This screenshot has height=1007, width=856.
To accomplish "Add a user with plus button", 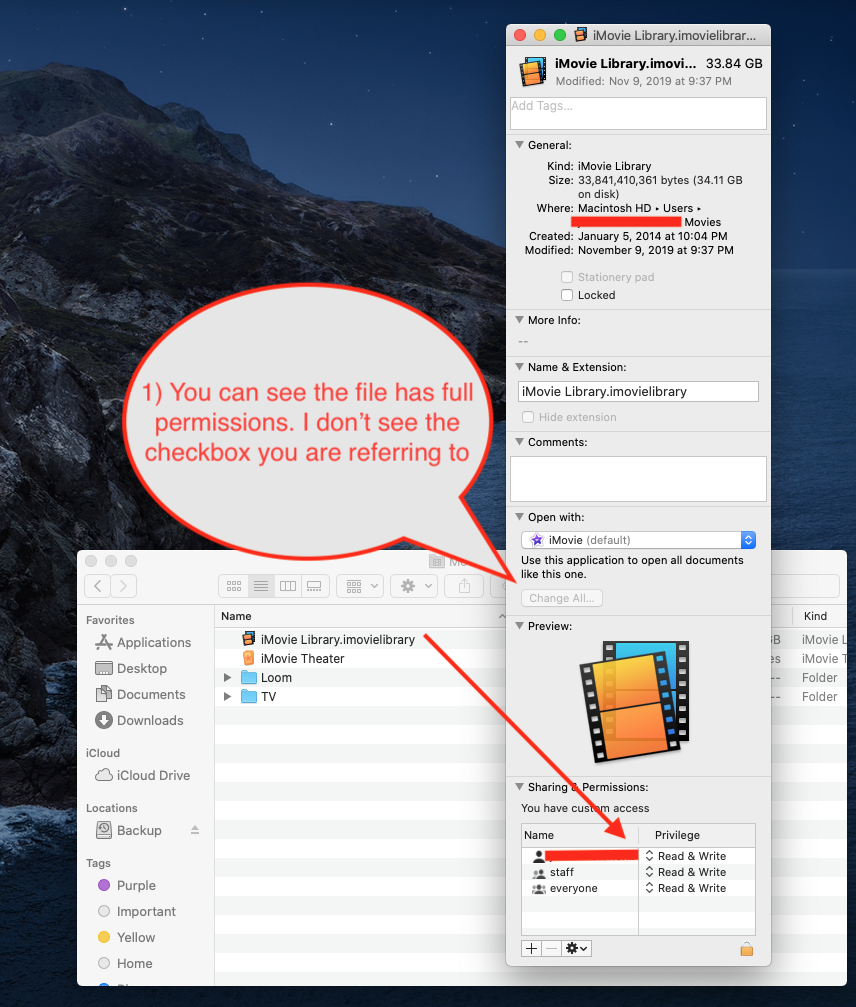I will coord(532,949).
